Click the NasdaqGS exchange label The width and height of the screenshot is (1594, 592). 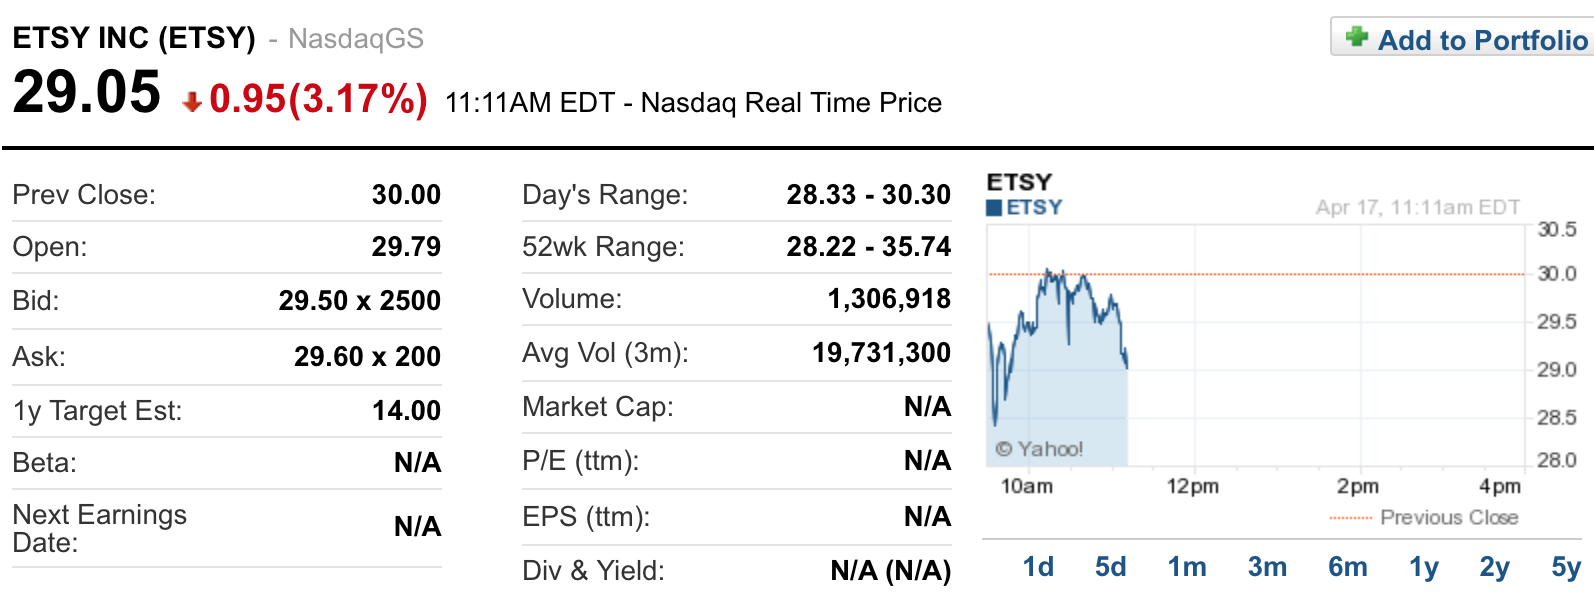pos(355,38)
